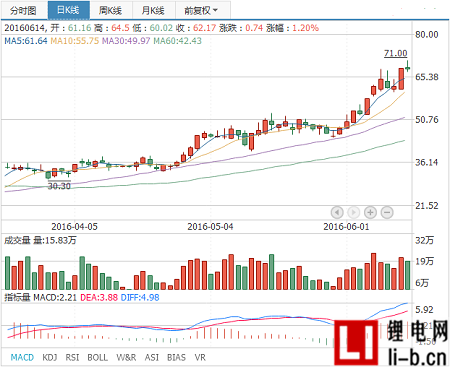Select the 日K线 tab

pyautogui.click(x=69, y=10)
